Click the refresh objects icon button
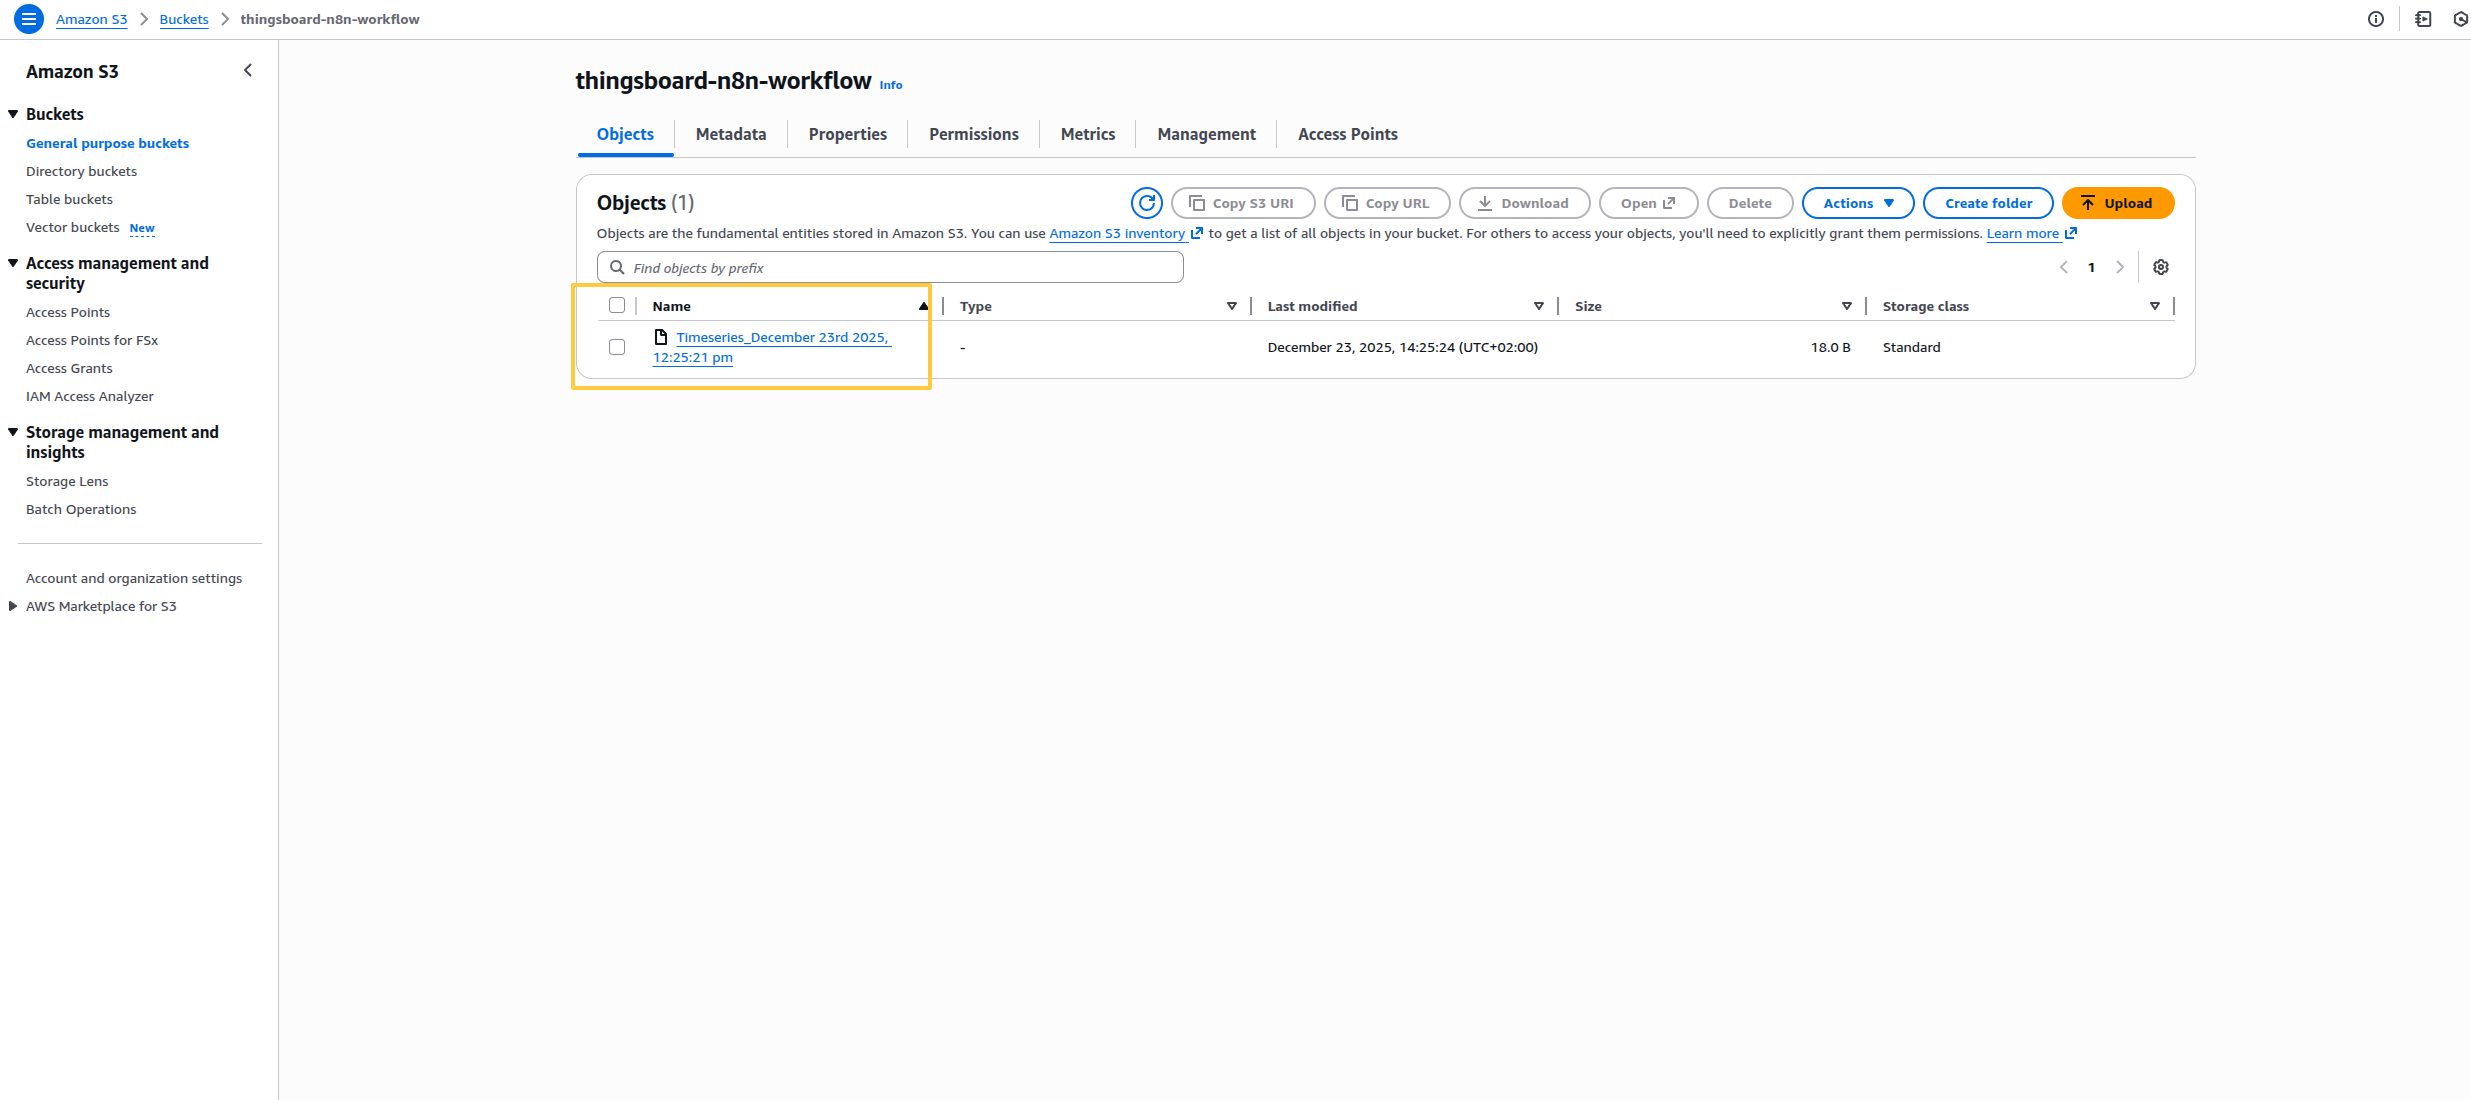This screenshot has width=2471, height=1100. point(1146,203)
